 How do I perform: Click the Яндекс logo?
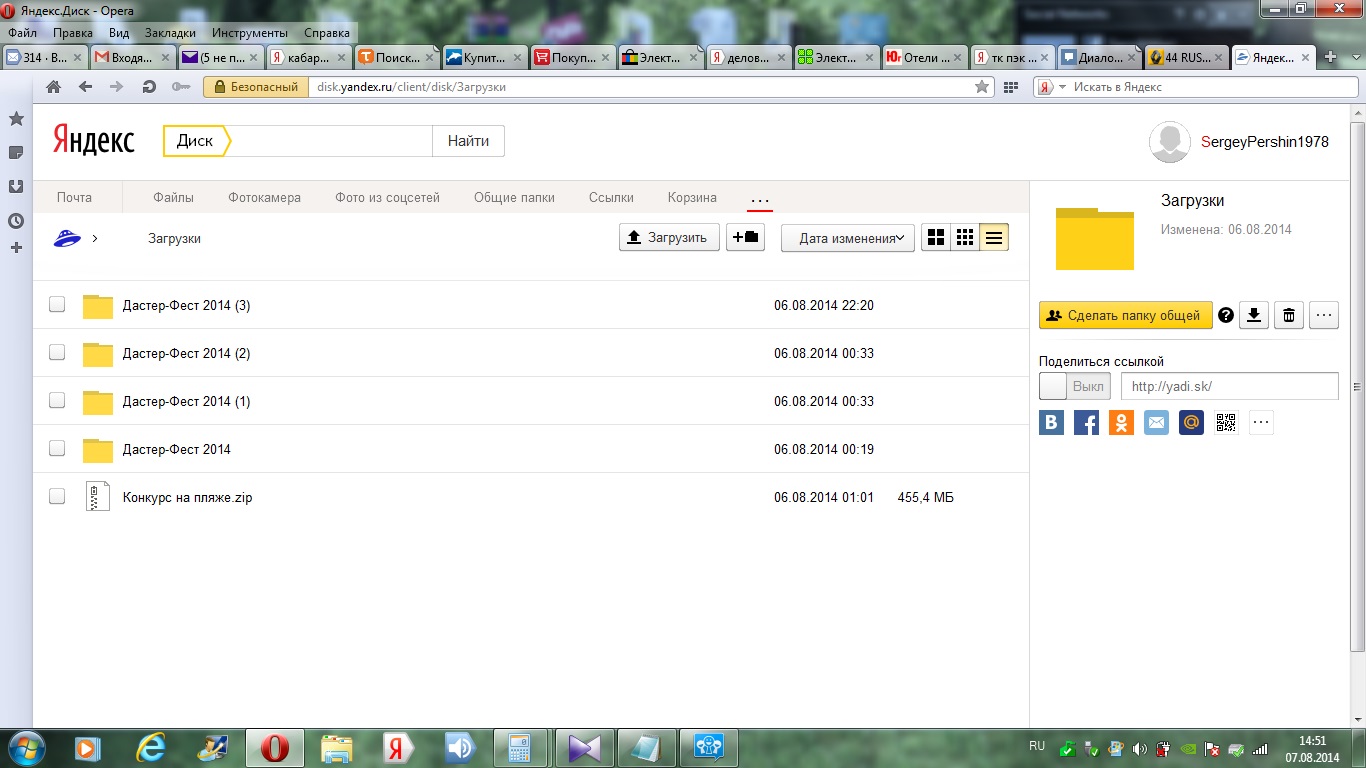tap(94, 141)
